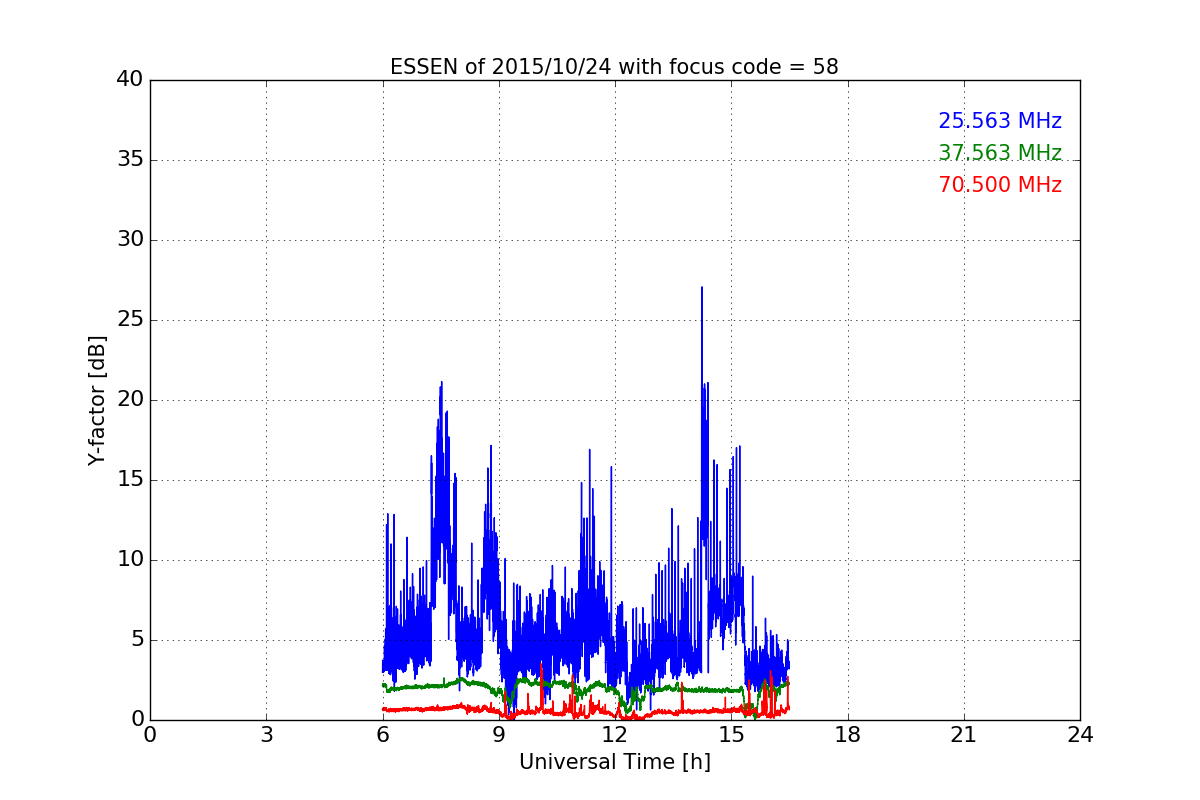Click the tallest blue peak near 27 dB
The image size is (1200, 800).
coord(702,289)
